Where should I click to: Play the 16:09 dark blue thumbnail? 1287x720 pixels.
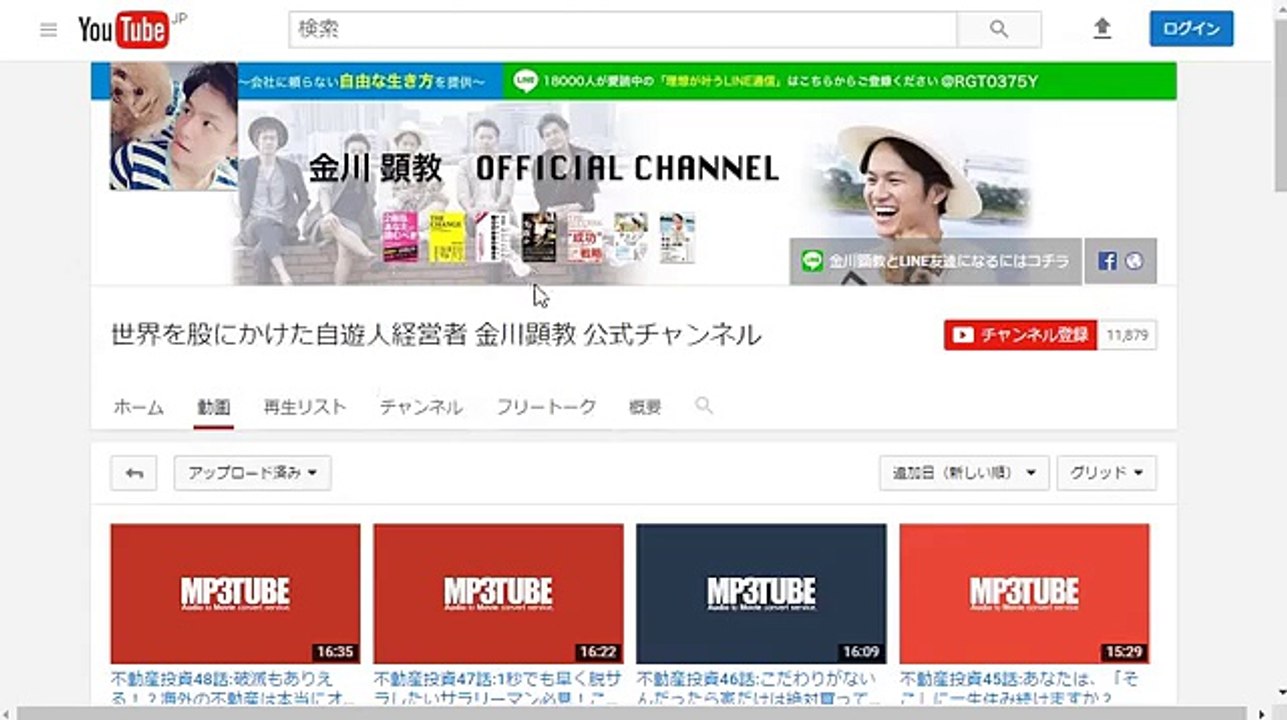tap(761, 594)
